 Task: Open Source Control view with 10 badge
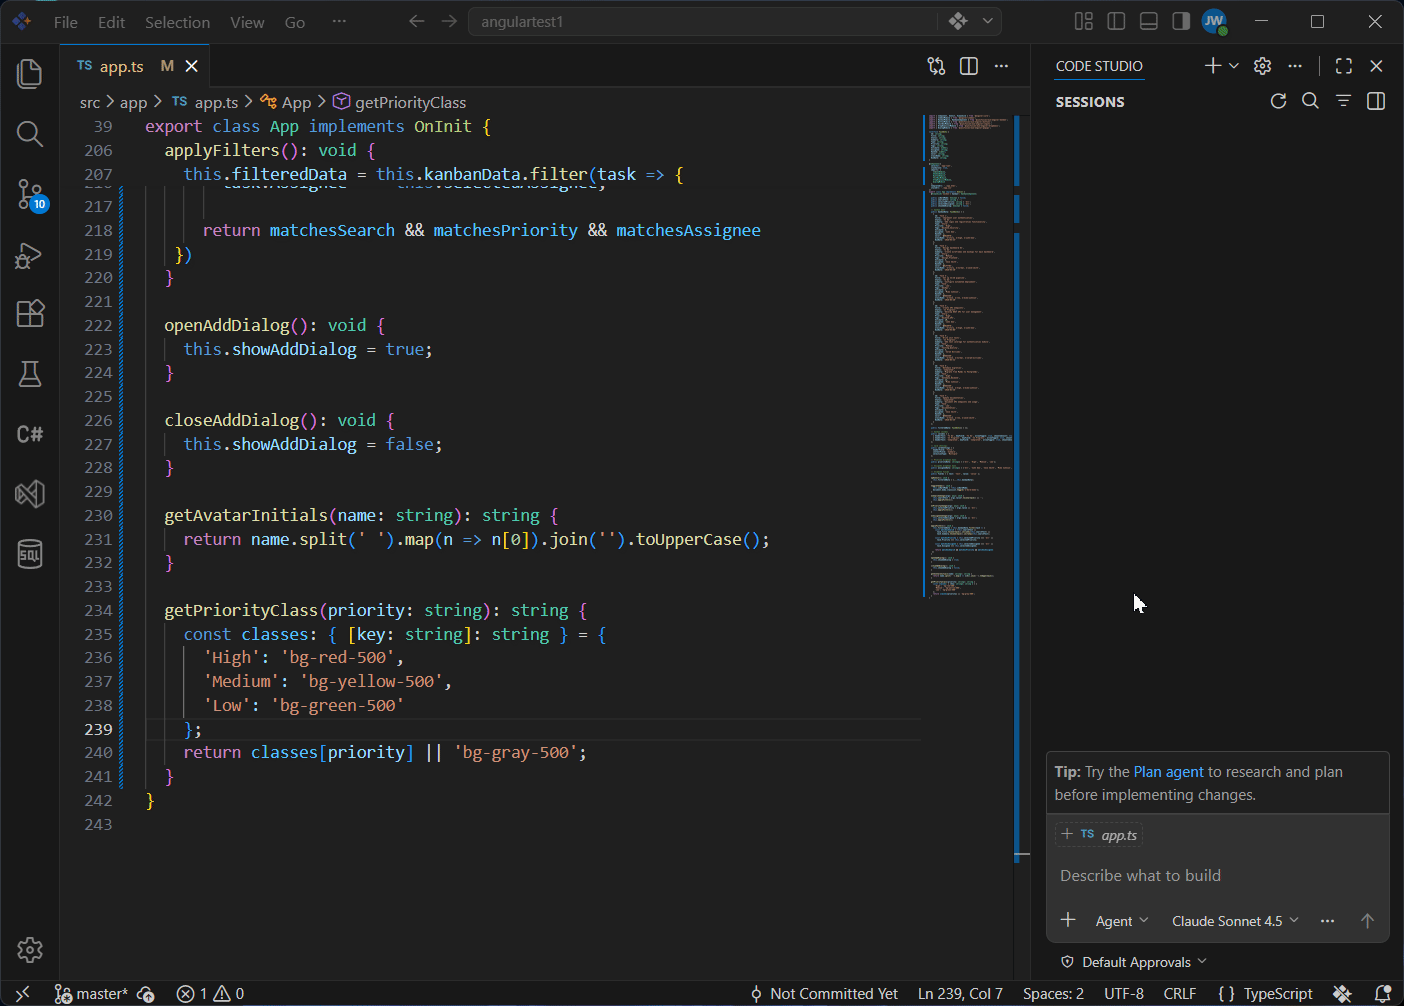click(x=30, y=194)
